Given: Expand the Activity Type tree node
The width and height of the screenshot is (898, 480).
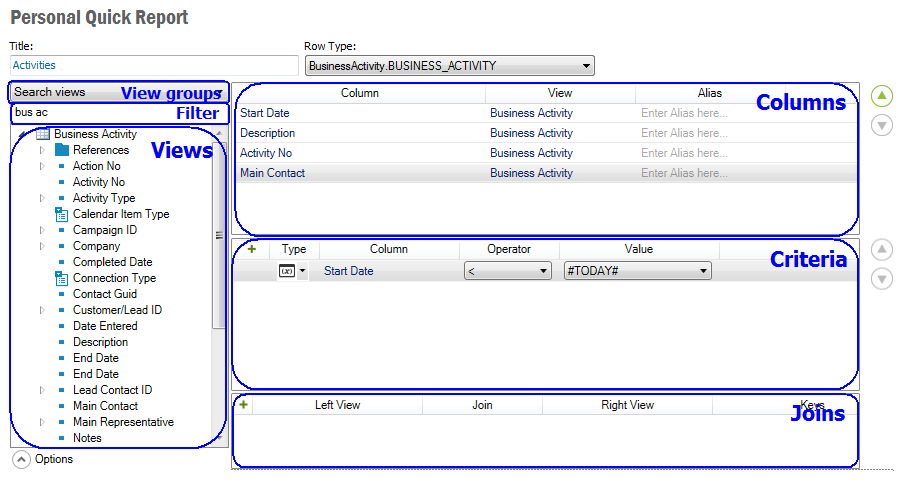Looking at the screenshot, I should (x=42, y=198).
